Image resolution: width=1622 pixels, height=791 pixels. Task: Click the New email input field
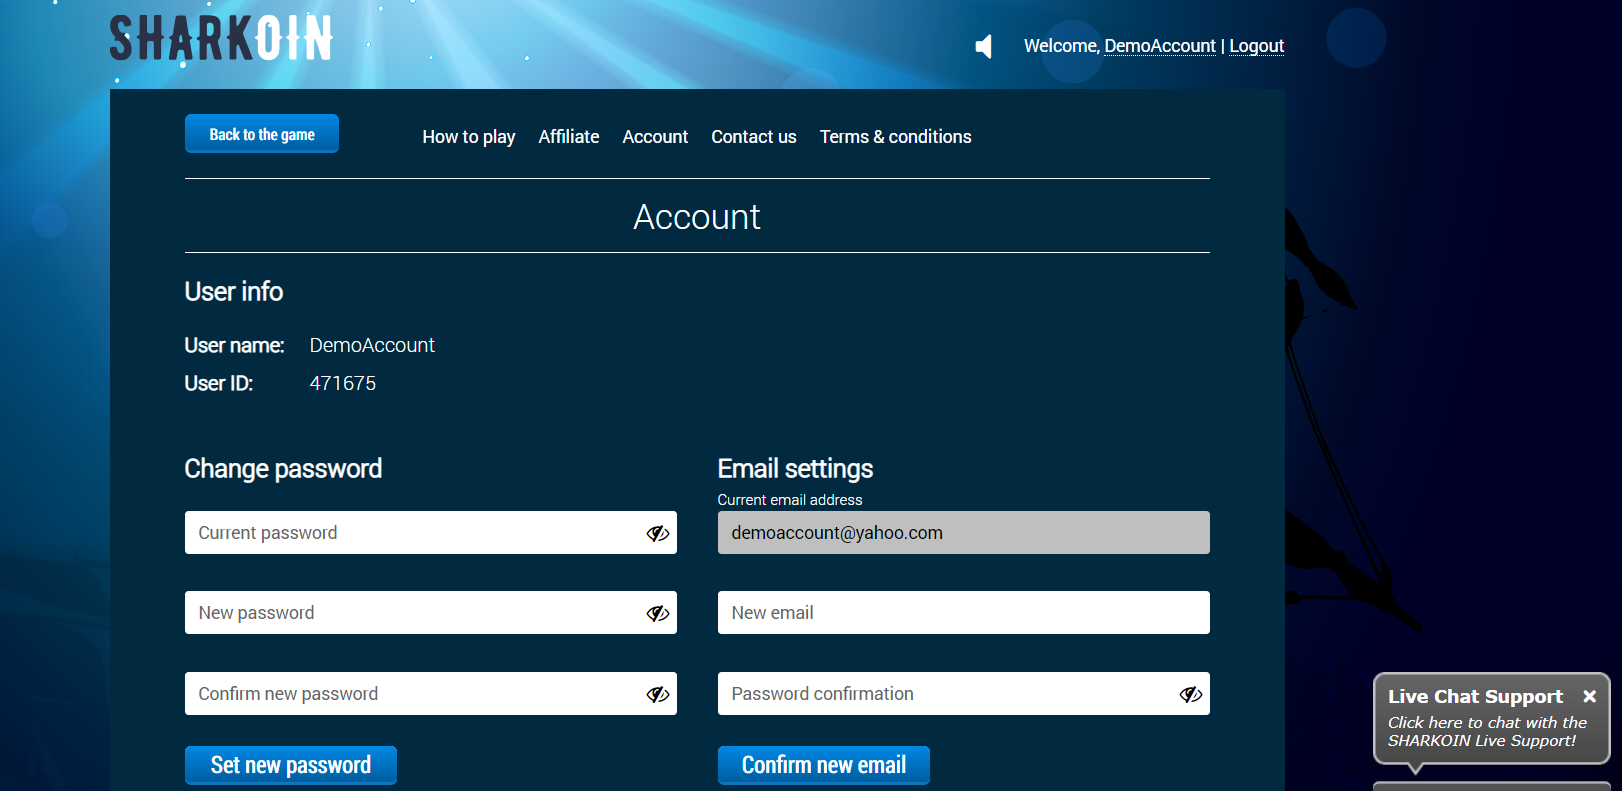click(964, 613)
